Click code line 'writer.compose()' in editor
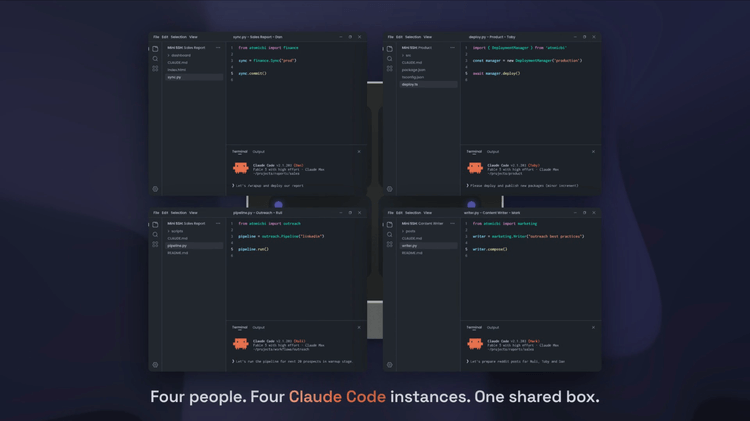Screen dimensions: 750x421 pos(490,249)
